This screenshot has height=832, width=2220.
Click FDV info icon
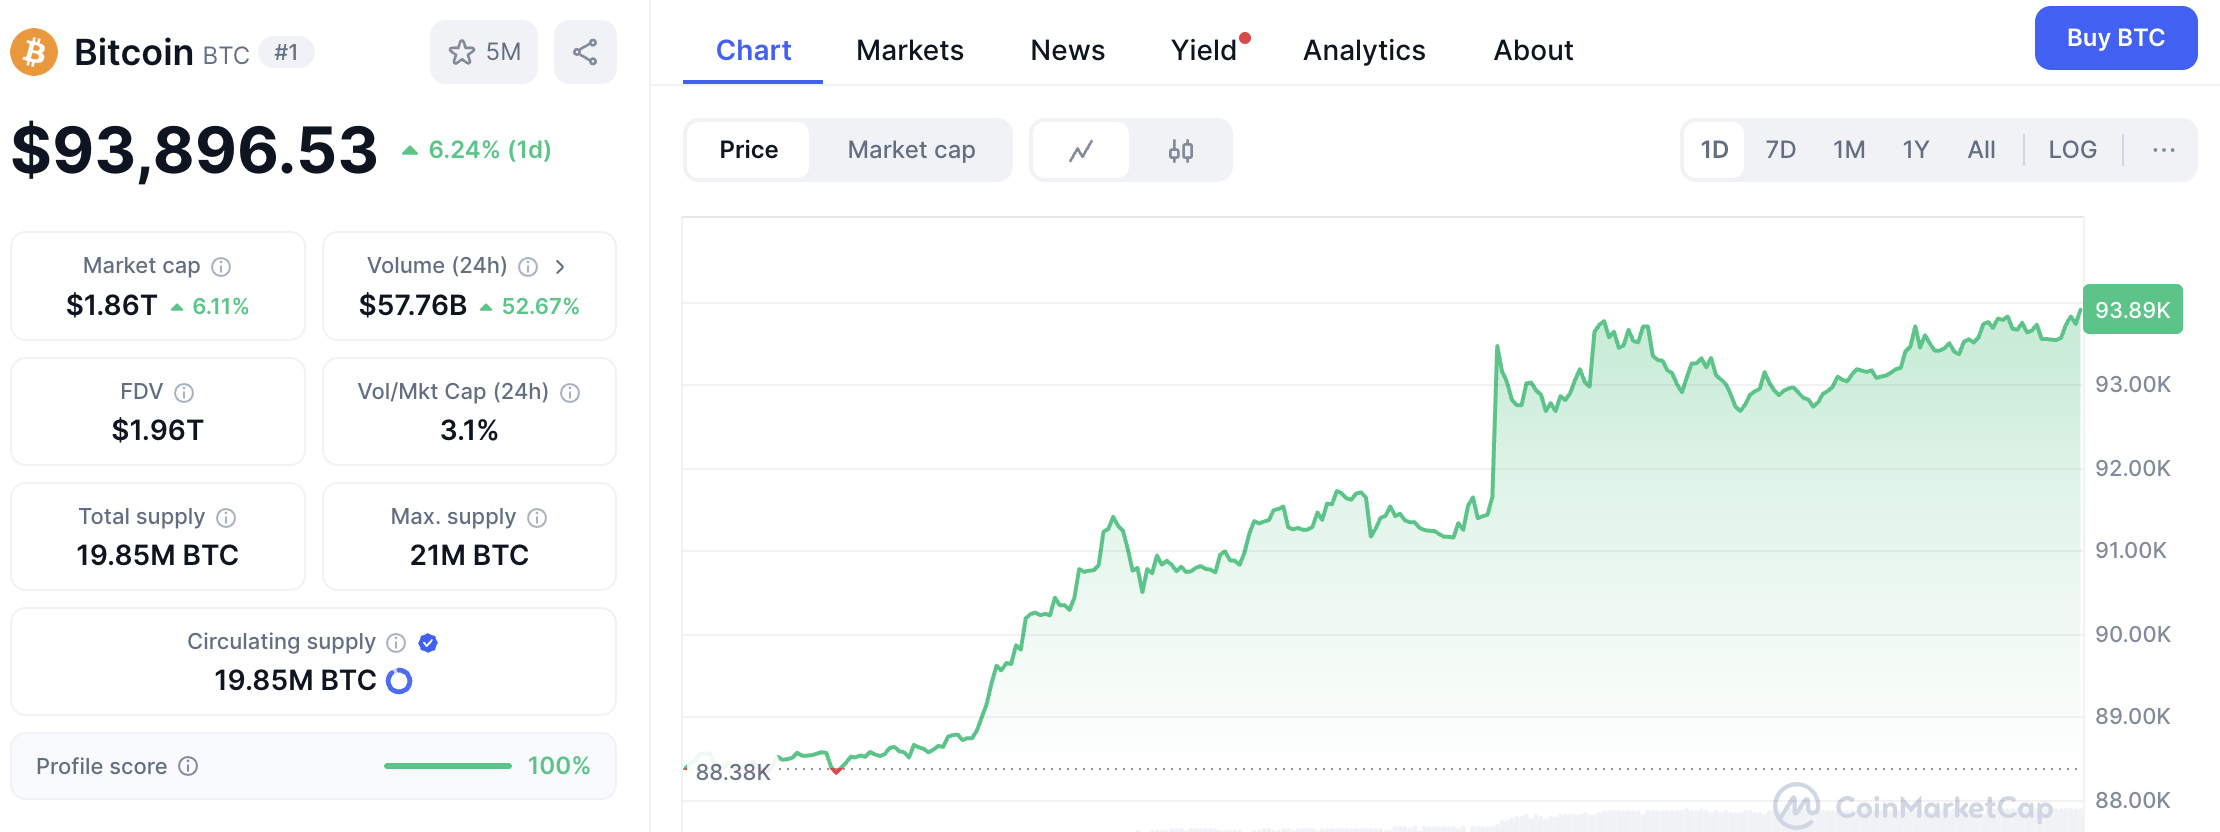pos(184,393)
